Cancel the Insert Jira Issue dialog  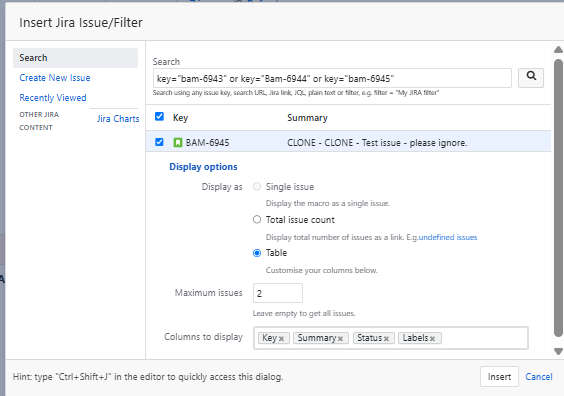coord(539,377)
